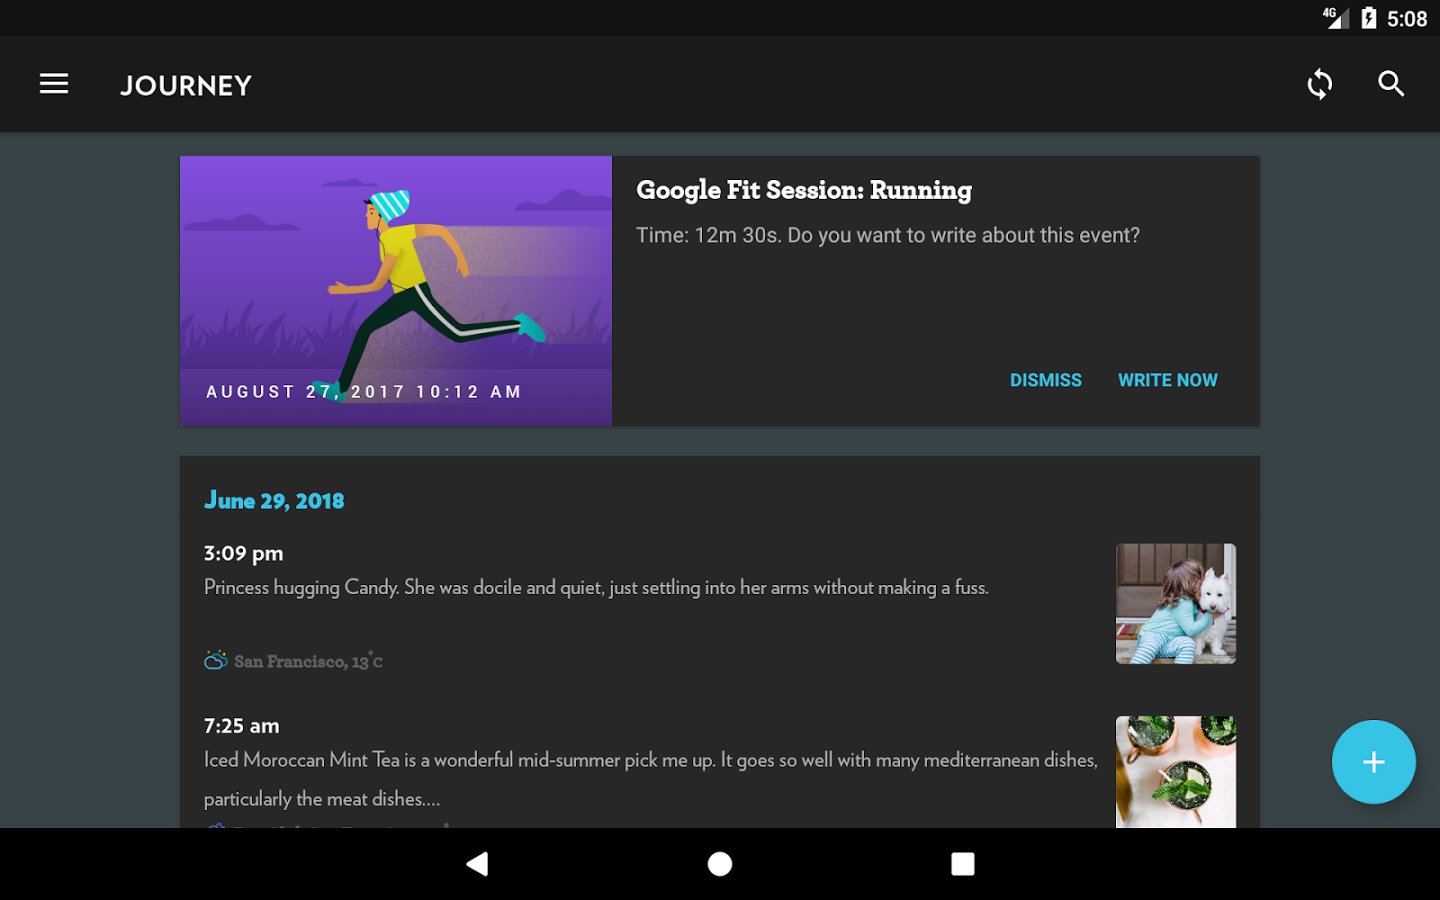1440x900 pixels.
Task: Tap the Android back button
Action: click(478, 864)
